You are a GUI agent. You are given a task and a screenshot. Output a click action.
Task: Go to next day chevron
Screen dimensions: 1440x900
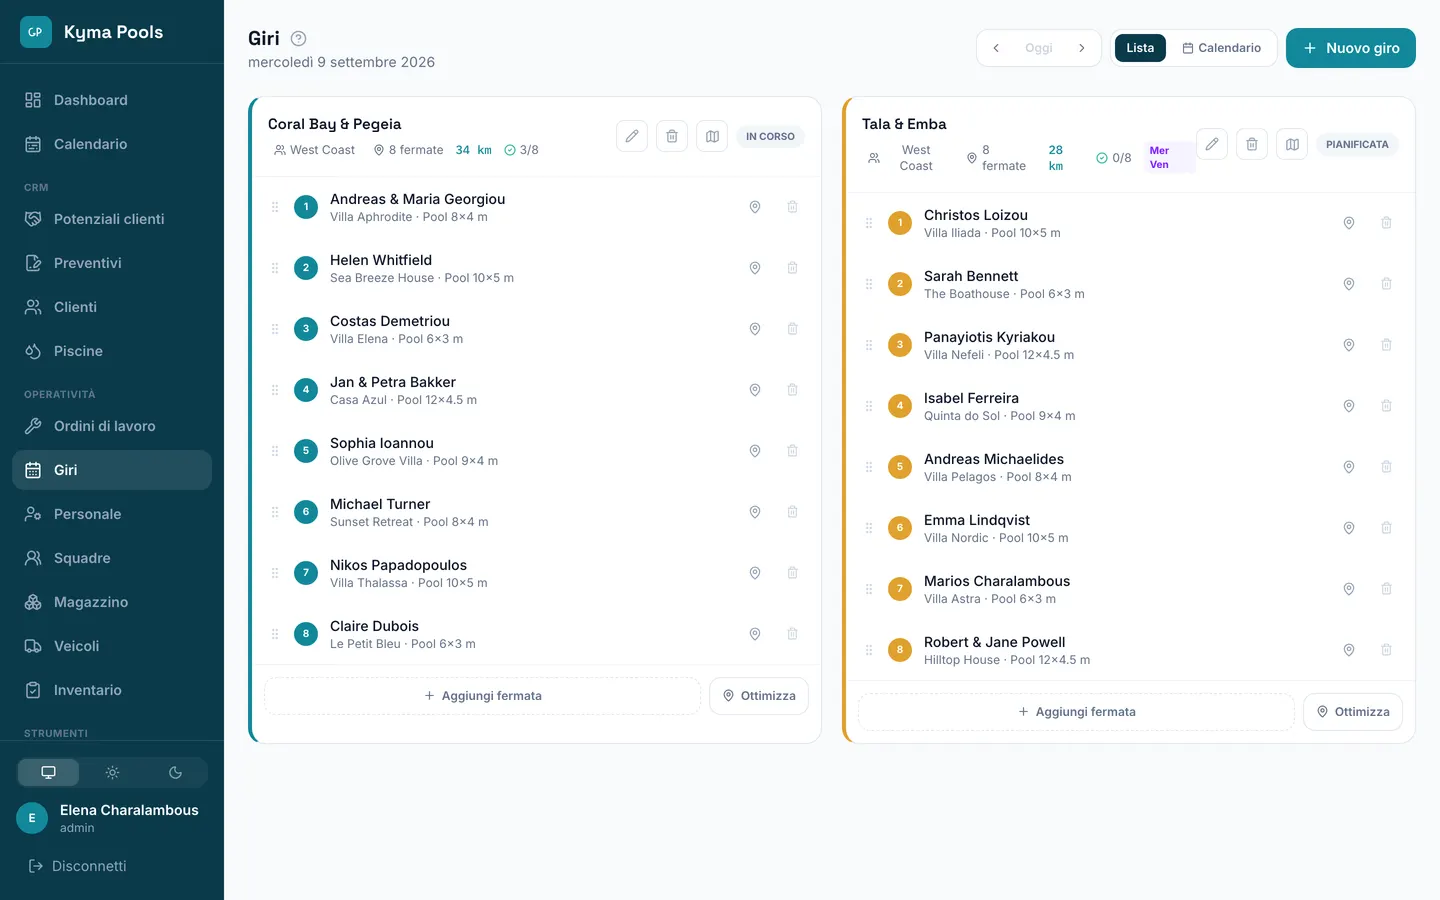click(1081, 48)
